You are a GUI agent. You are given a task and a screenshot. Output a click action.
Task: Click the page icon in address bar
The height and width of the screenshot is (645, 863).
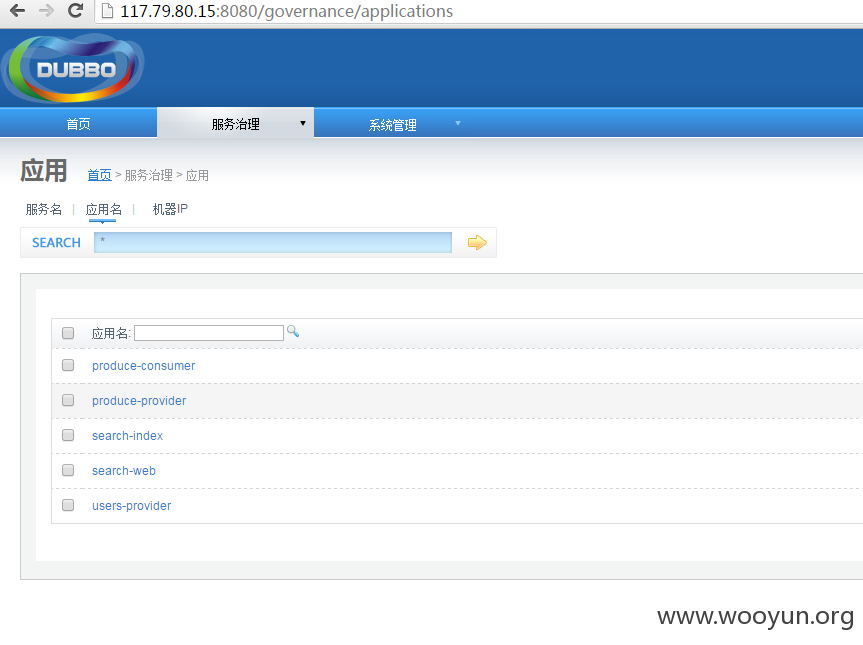tap(108, 11)
